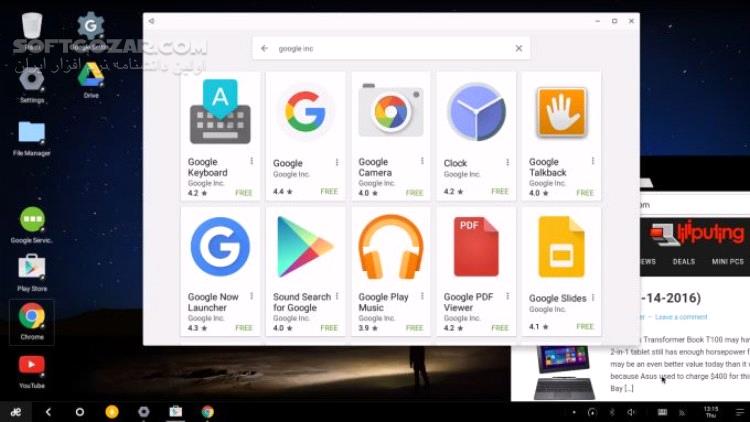Image resolution: width=750 pixels, height=422 pixels.
Task: Open the Google Talkback hand icon
Action: pos(562,112)
